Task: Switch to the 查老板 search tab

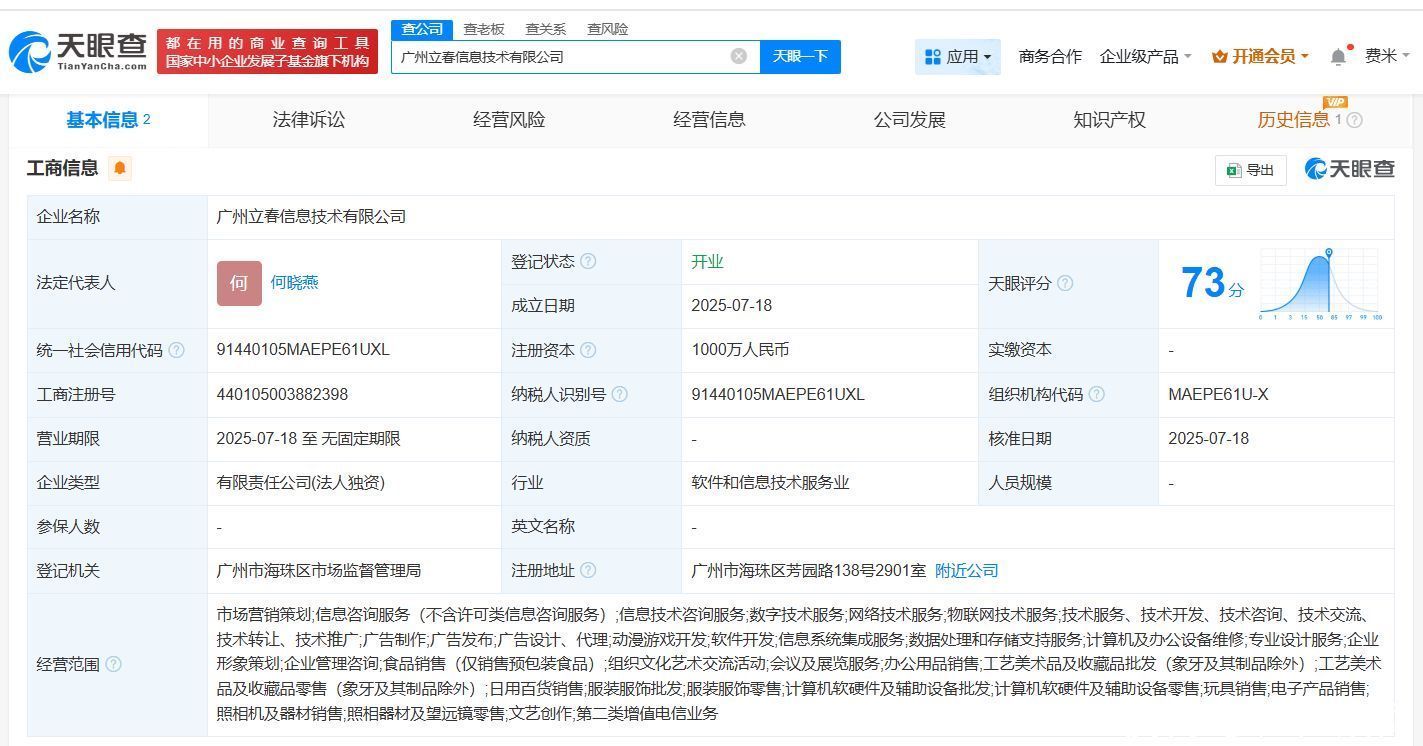Action: coord(484,29)
